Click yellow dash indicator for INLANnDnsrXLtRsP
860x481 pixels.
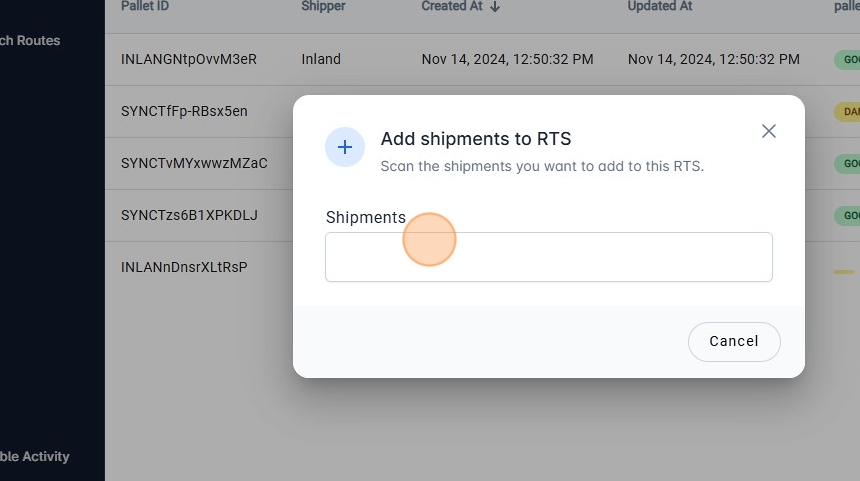click(x=844, y=272)
